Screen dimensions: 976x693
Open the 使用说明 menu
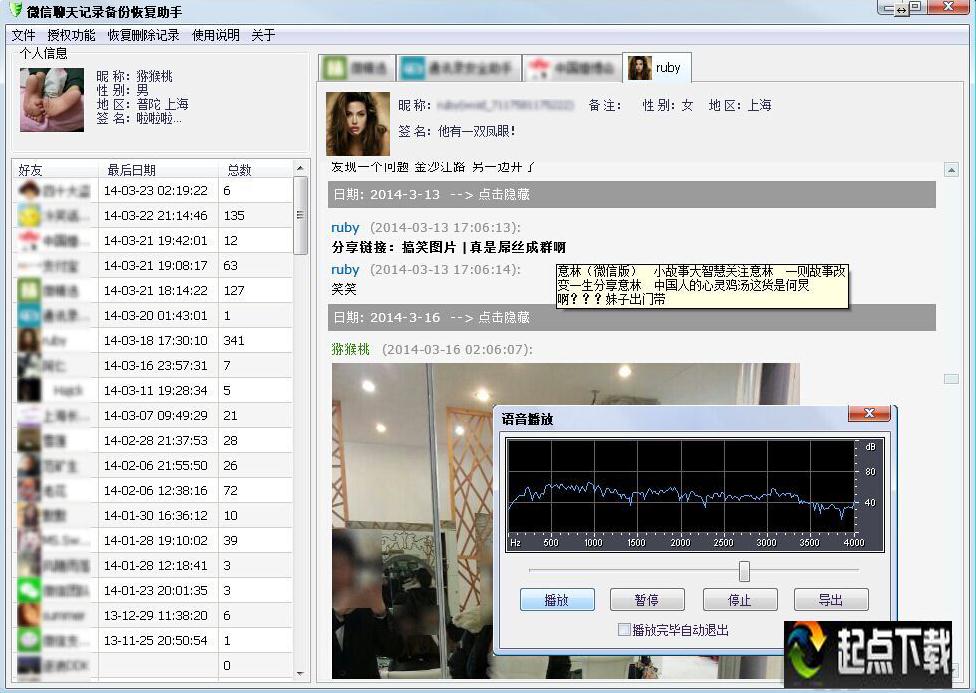coord(215,35)
